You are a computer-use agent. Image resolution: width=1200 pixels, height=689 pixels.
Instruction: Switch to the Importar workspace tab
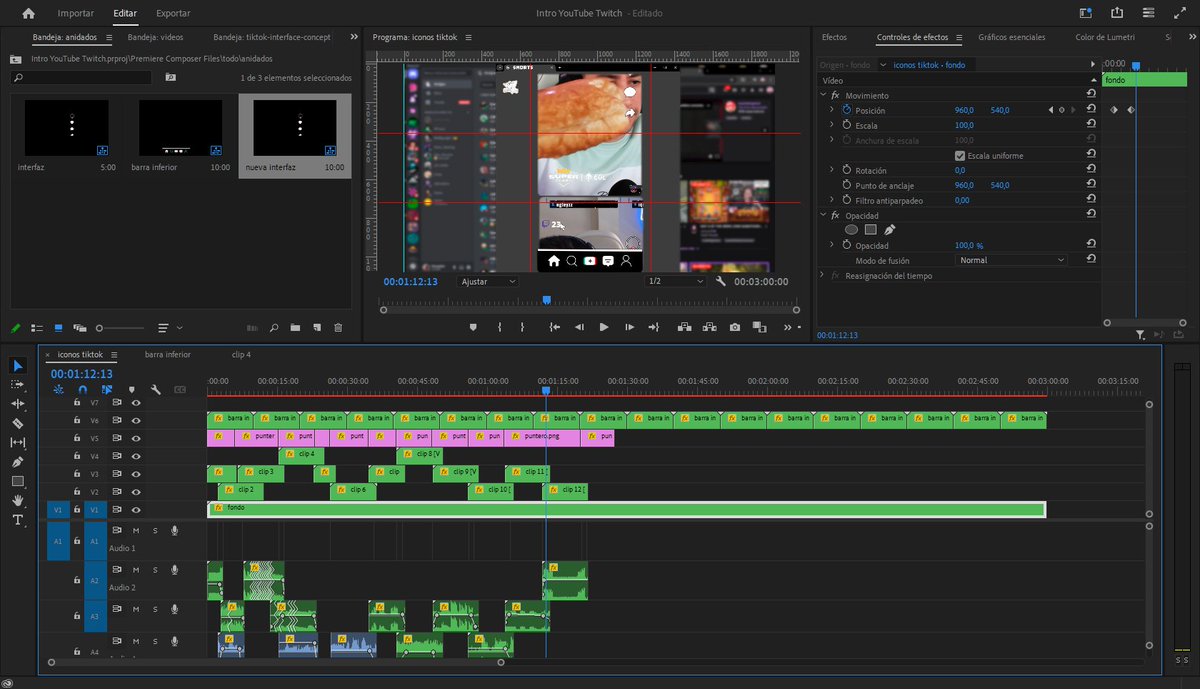coord(76,14)
